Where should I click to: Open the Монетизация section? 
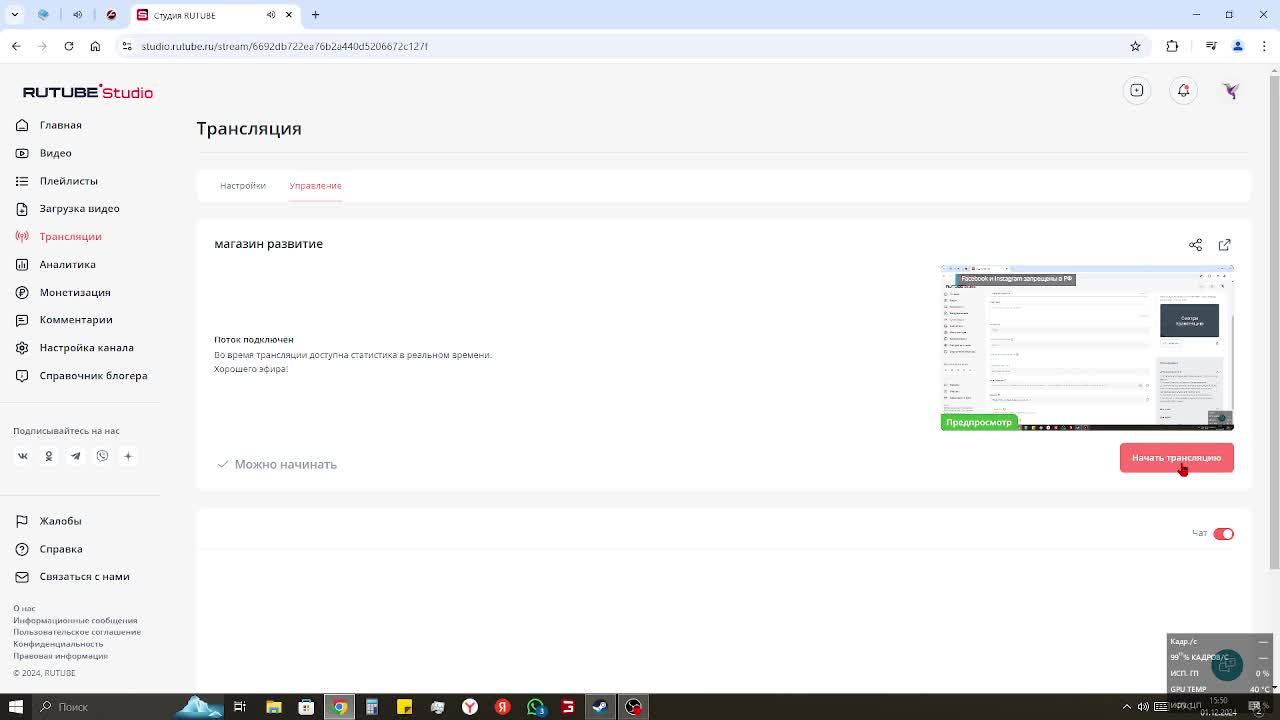(x=75, y=292)
